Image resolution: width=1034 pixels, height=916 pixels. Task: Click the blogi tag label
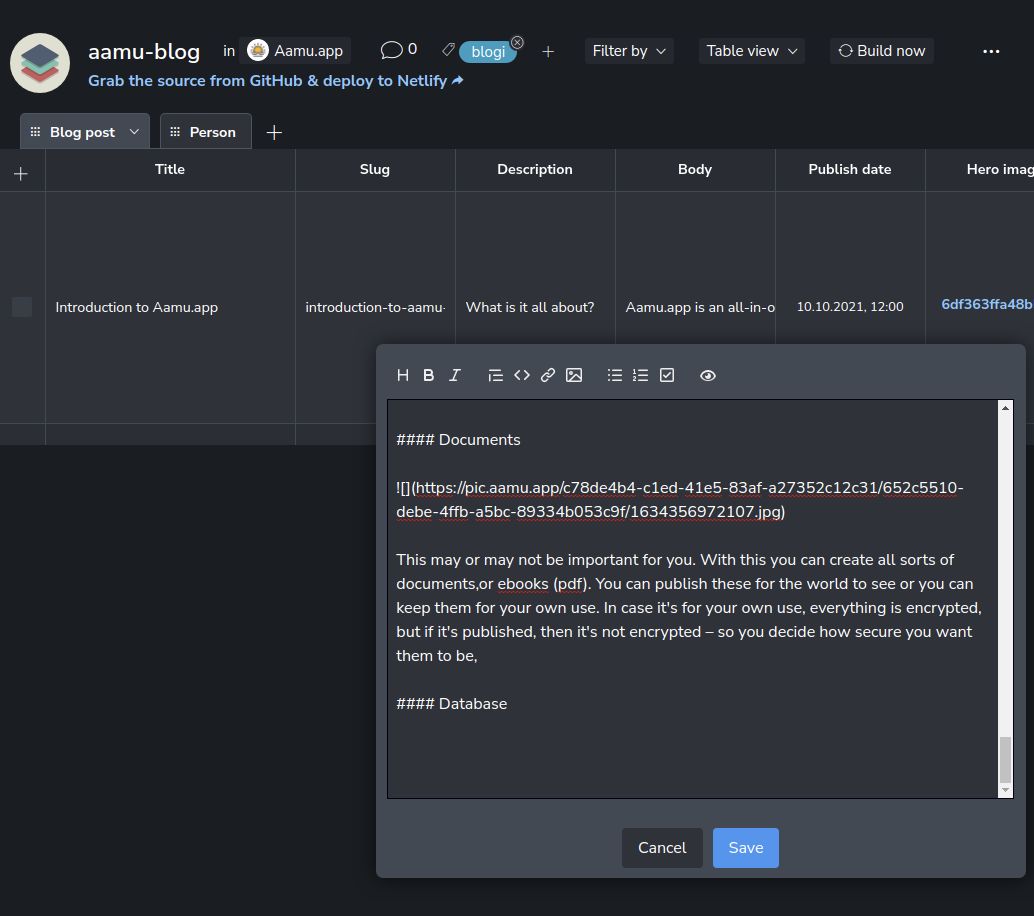pos(488,52)
